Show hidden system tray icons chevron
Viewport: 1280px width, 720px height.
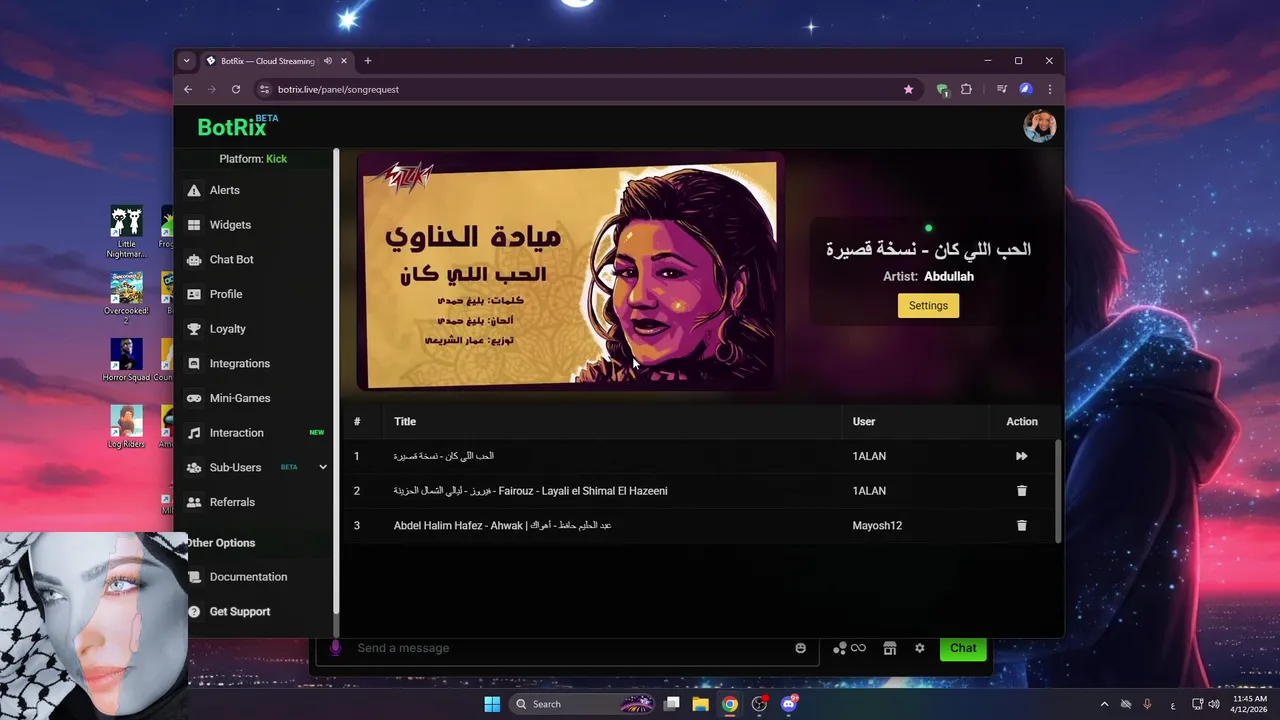pos(1104,704)
